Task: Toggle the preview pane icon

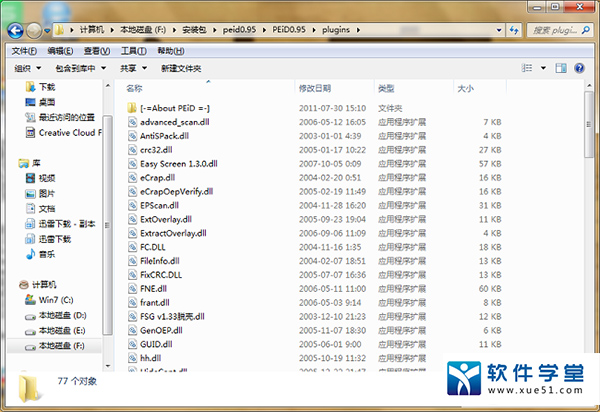Action: coord(561,68)
